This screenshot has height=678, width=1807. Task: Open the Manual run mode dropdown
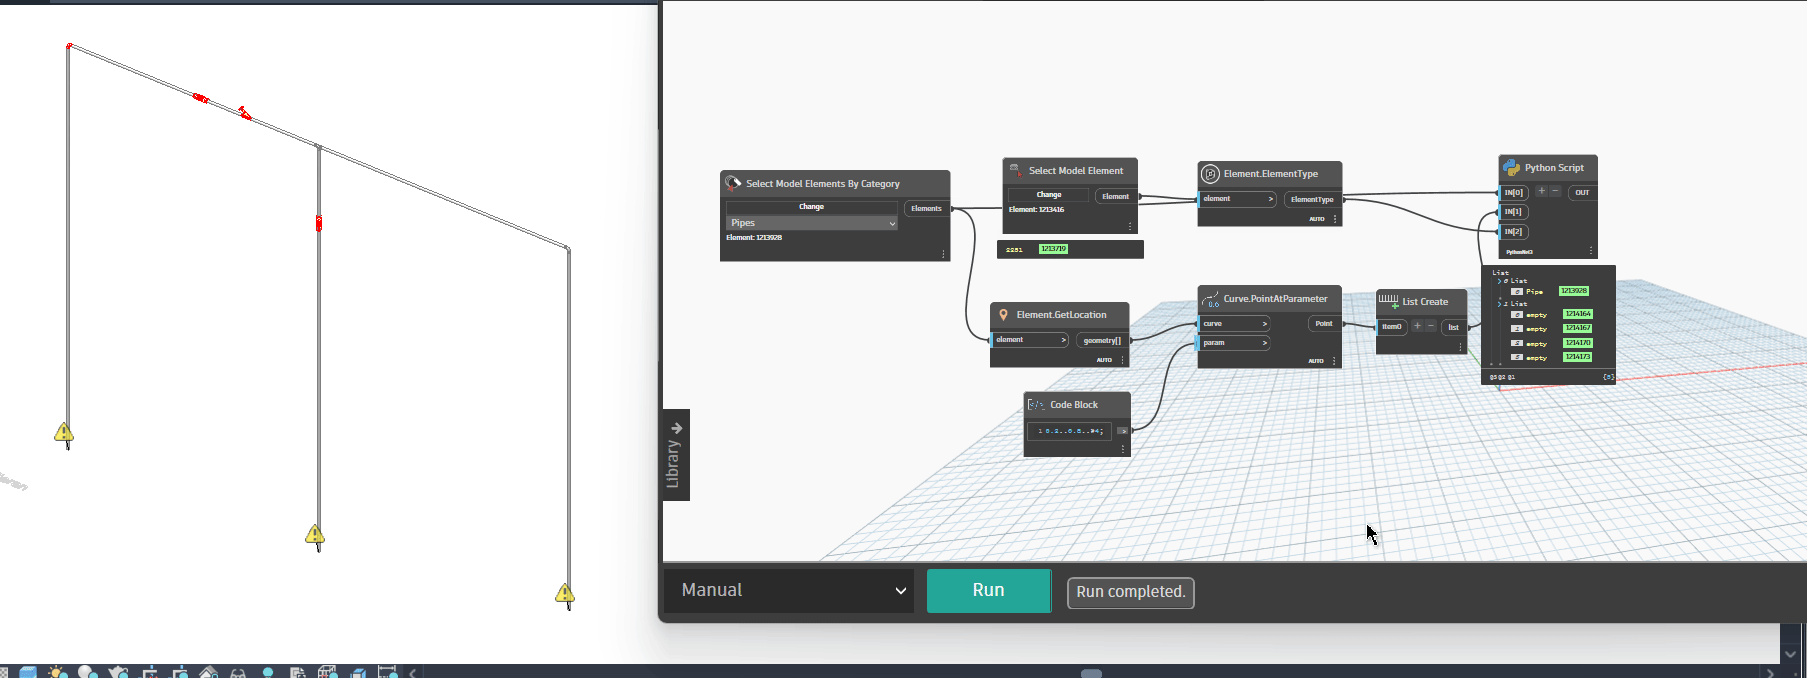pos(790,591)
